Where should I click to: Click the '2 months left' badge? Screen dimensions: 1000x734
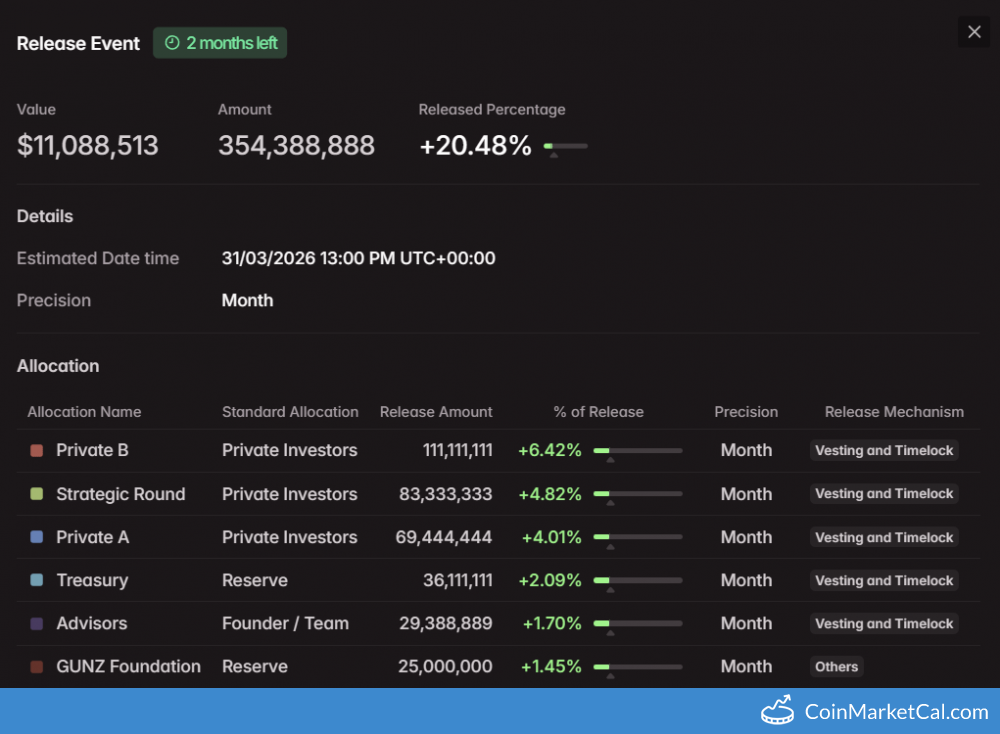[x=220, y=43]
